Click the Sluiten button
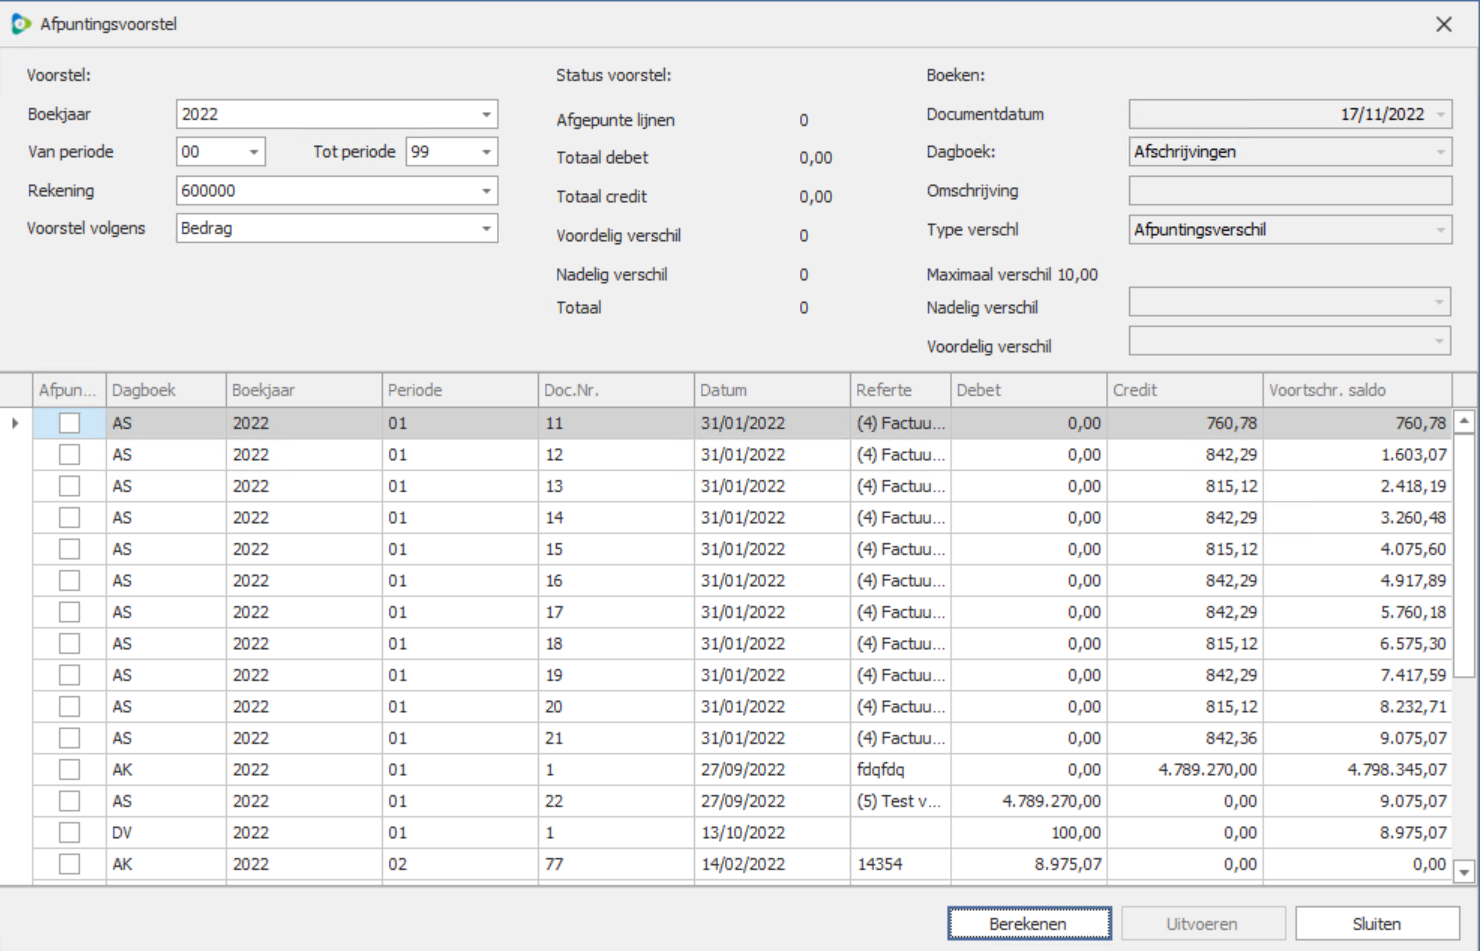The image size is (1480, 951). 1377,924
